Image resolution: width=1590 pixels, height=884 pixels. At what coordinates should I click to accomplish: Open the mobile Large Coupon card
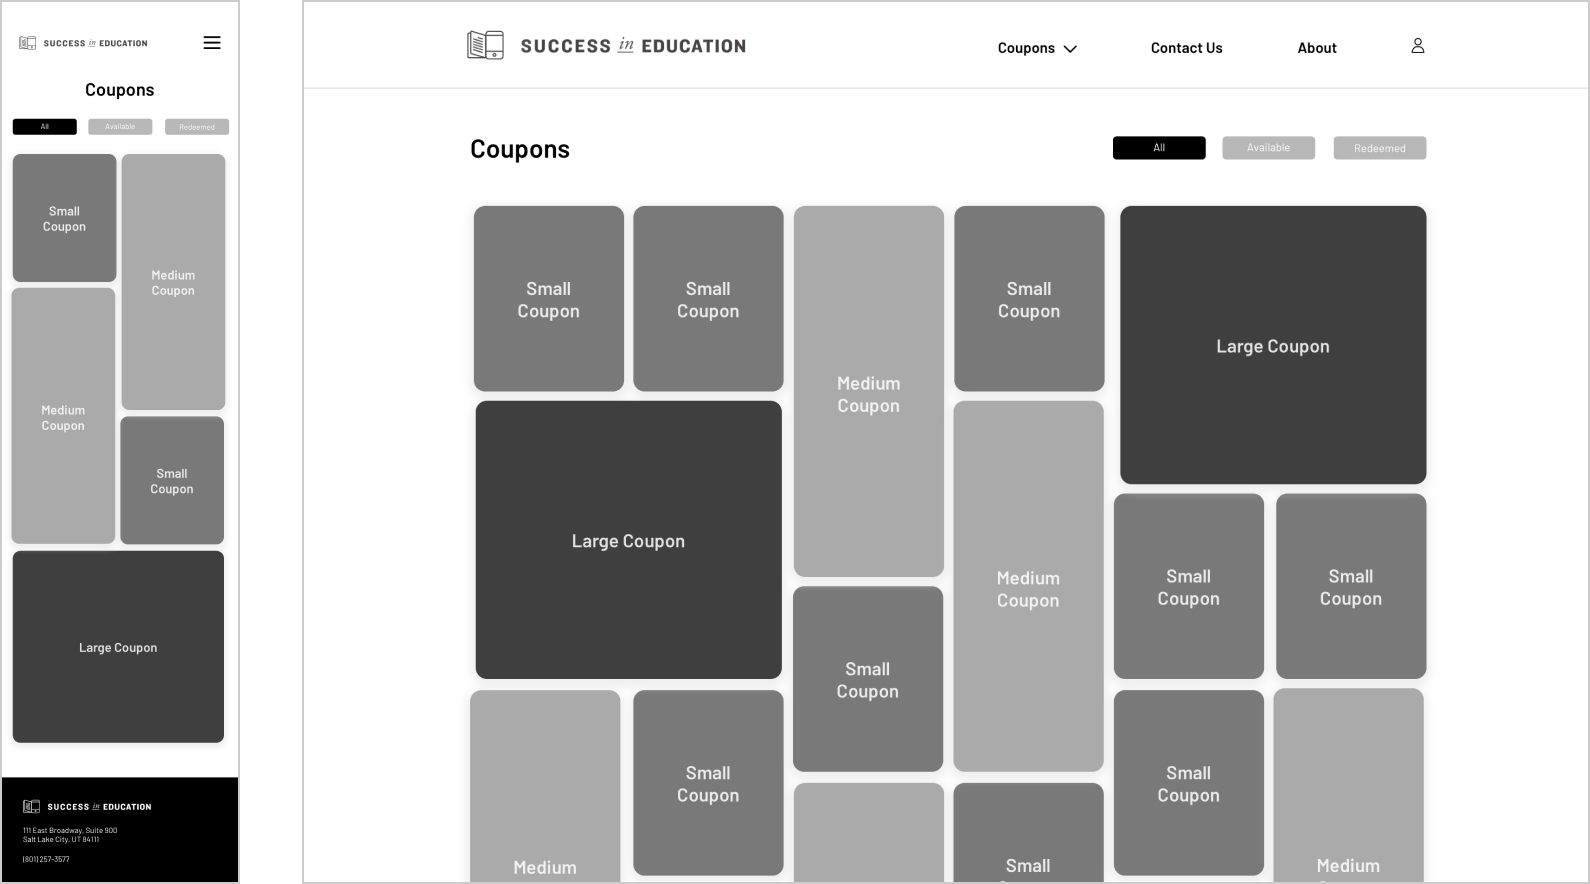click(x=118, y=647)
